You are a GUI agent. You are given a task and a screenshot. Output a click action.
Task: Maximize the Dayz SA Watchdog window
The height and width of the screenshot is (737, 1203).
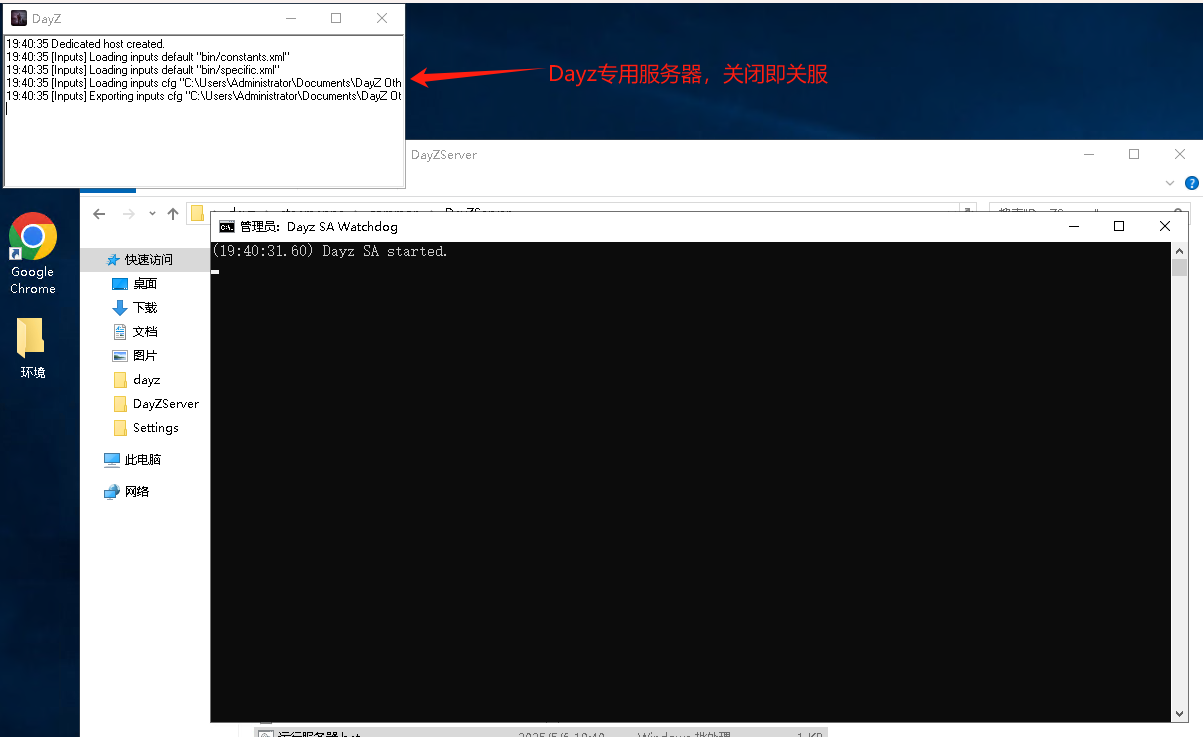[1119, 227]
